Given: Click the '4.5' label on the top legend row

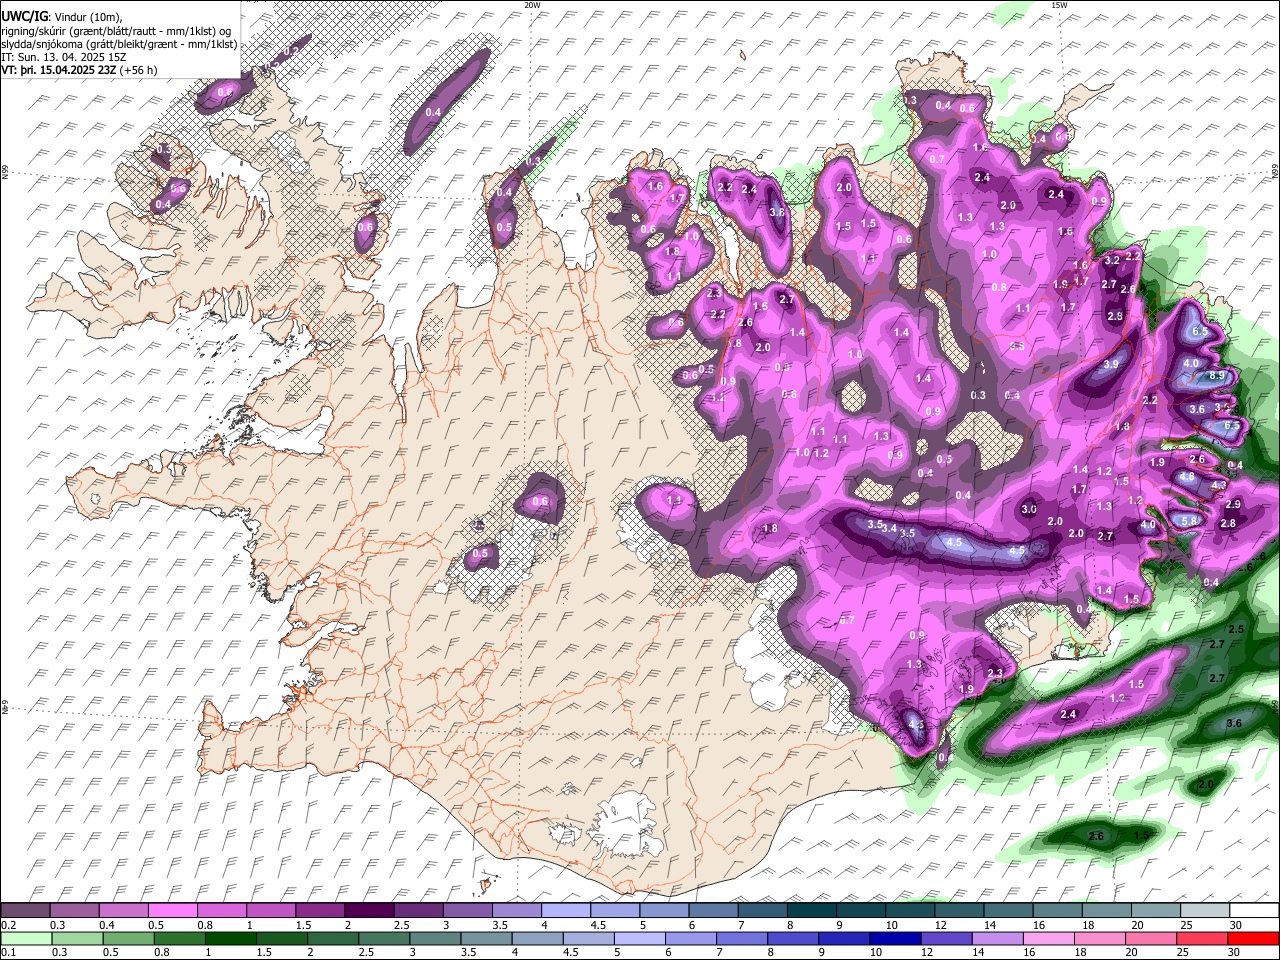Looking at the screenshot, I should pos(598,925).
